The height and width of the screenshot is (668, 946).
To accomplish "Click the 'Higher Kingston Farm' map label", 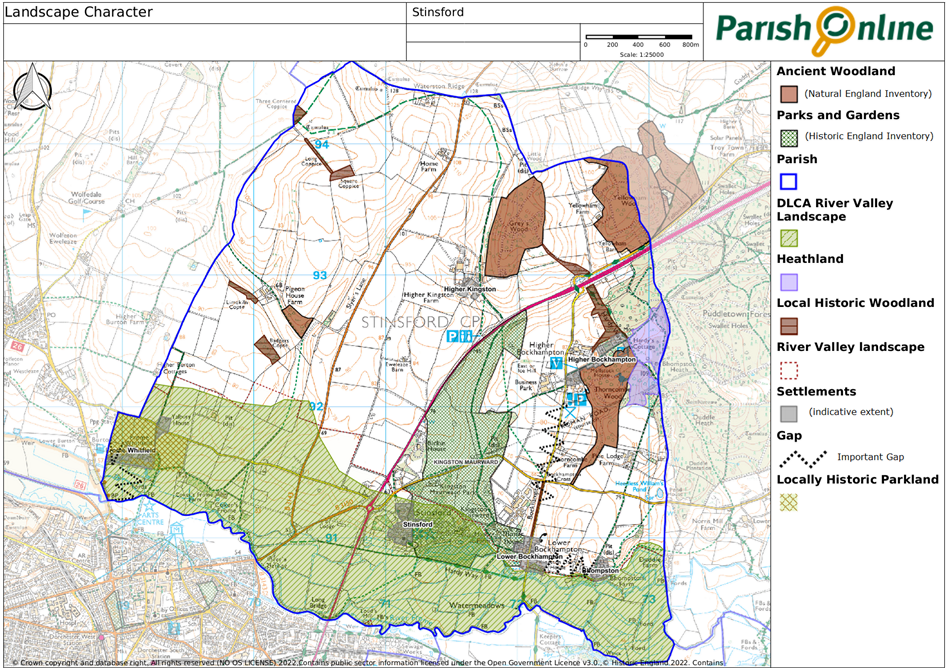I will point(428,297).
